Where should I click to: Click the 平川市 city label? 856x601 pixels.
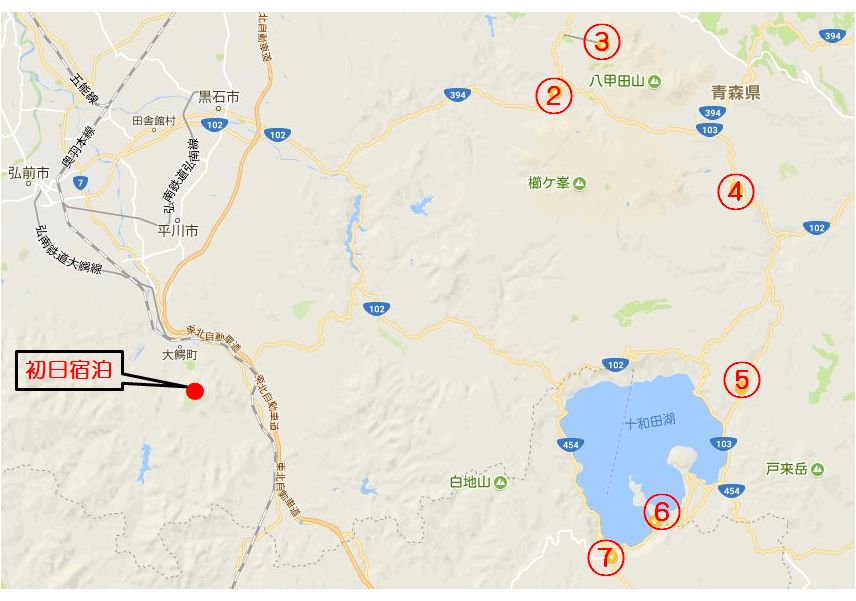pyautogui.click(x=178, y=231)
